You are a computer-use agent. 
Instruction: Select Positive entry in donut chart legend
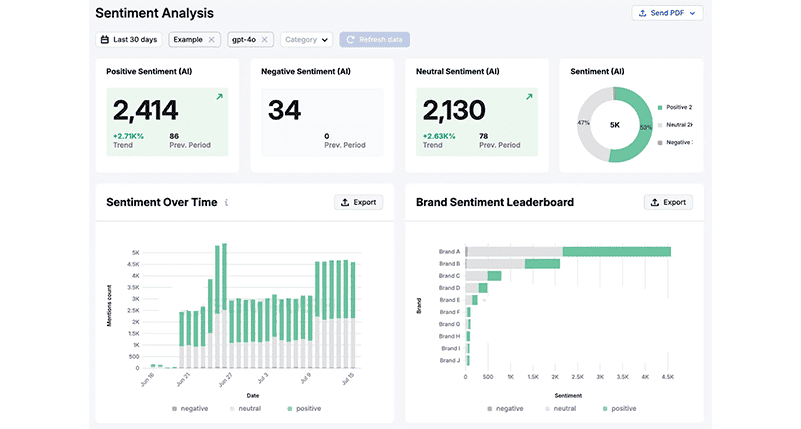676,106
